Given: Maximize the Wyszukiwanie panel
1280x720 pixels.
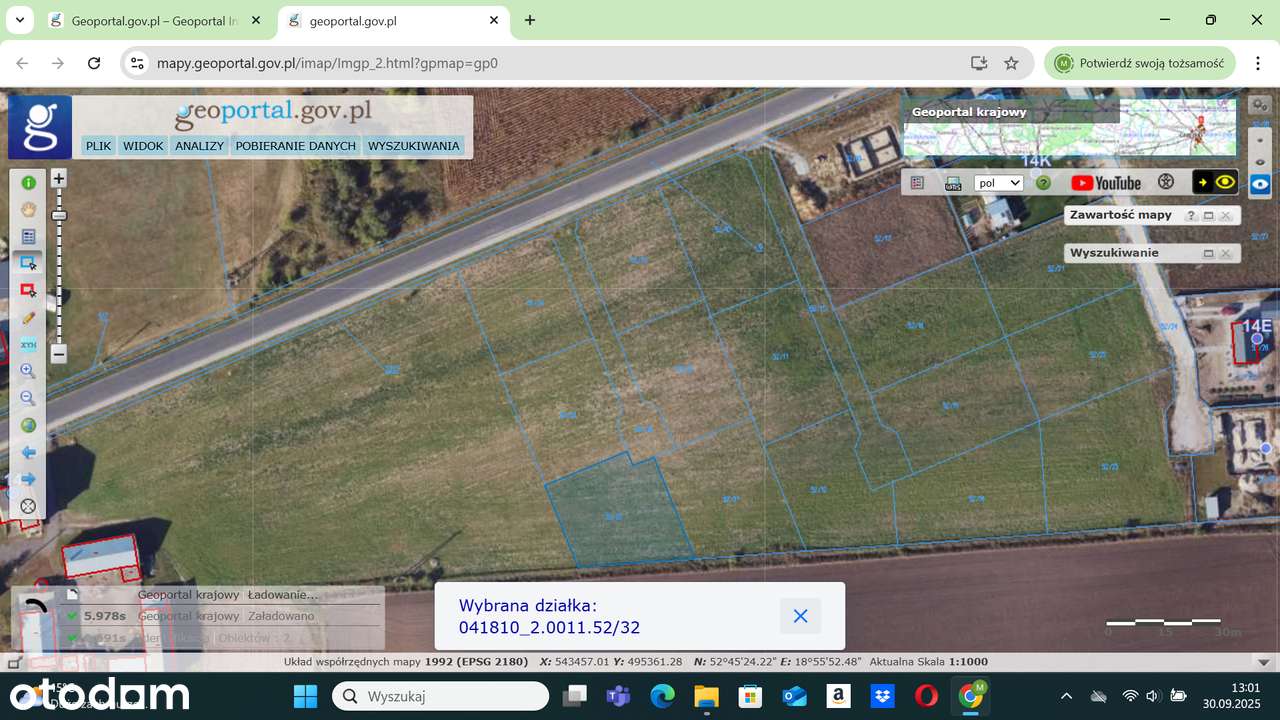Looking at the screenshot, I should [1208, 254].
